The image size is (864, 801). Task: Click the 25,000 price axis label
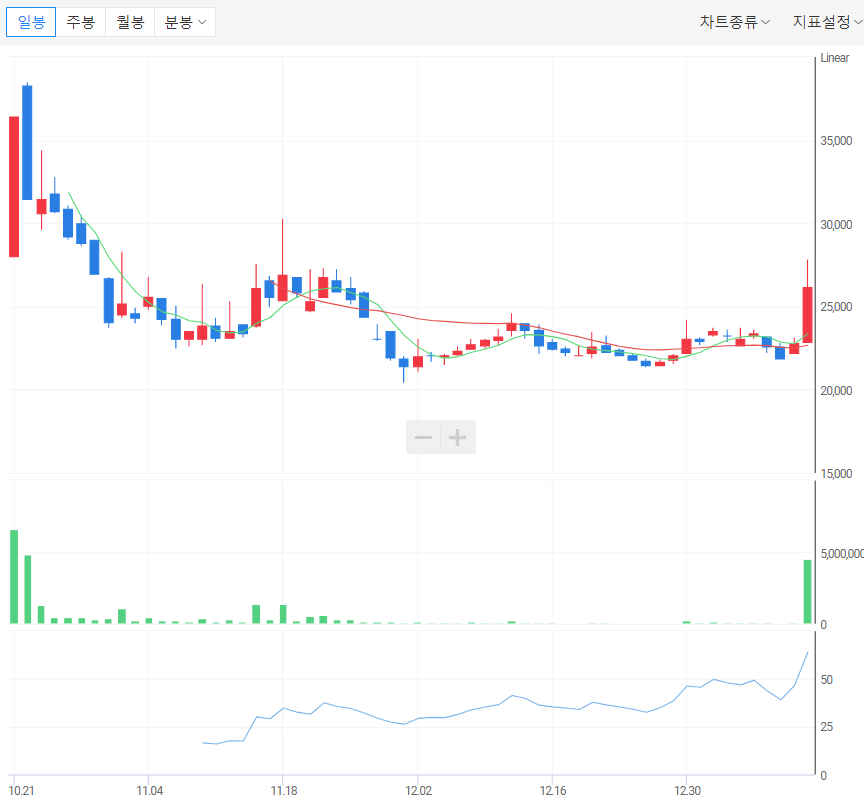[836, 307]
